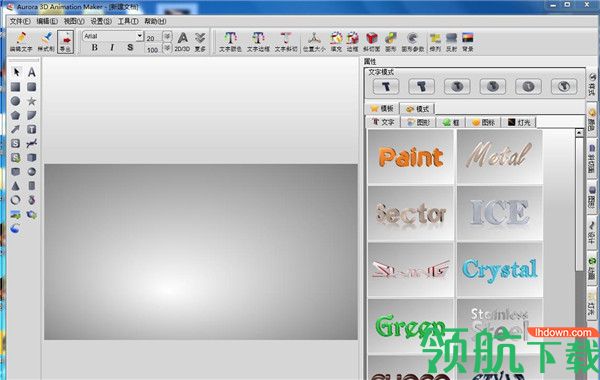Screen dimensions: 600x380
Task: Switch to the 模式 mode tab
Action: (x=417, y=109)
